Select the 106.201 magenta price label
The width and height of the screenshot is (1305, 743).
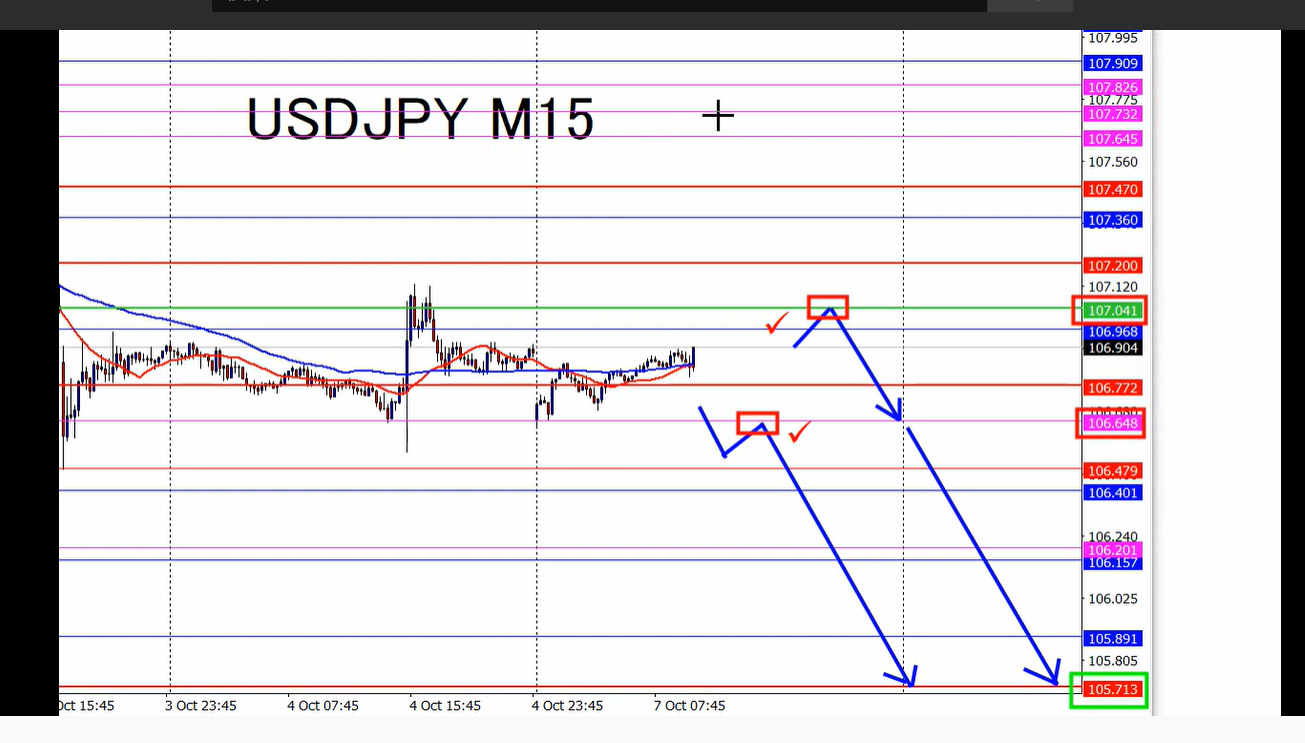pos(1113,550)
